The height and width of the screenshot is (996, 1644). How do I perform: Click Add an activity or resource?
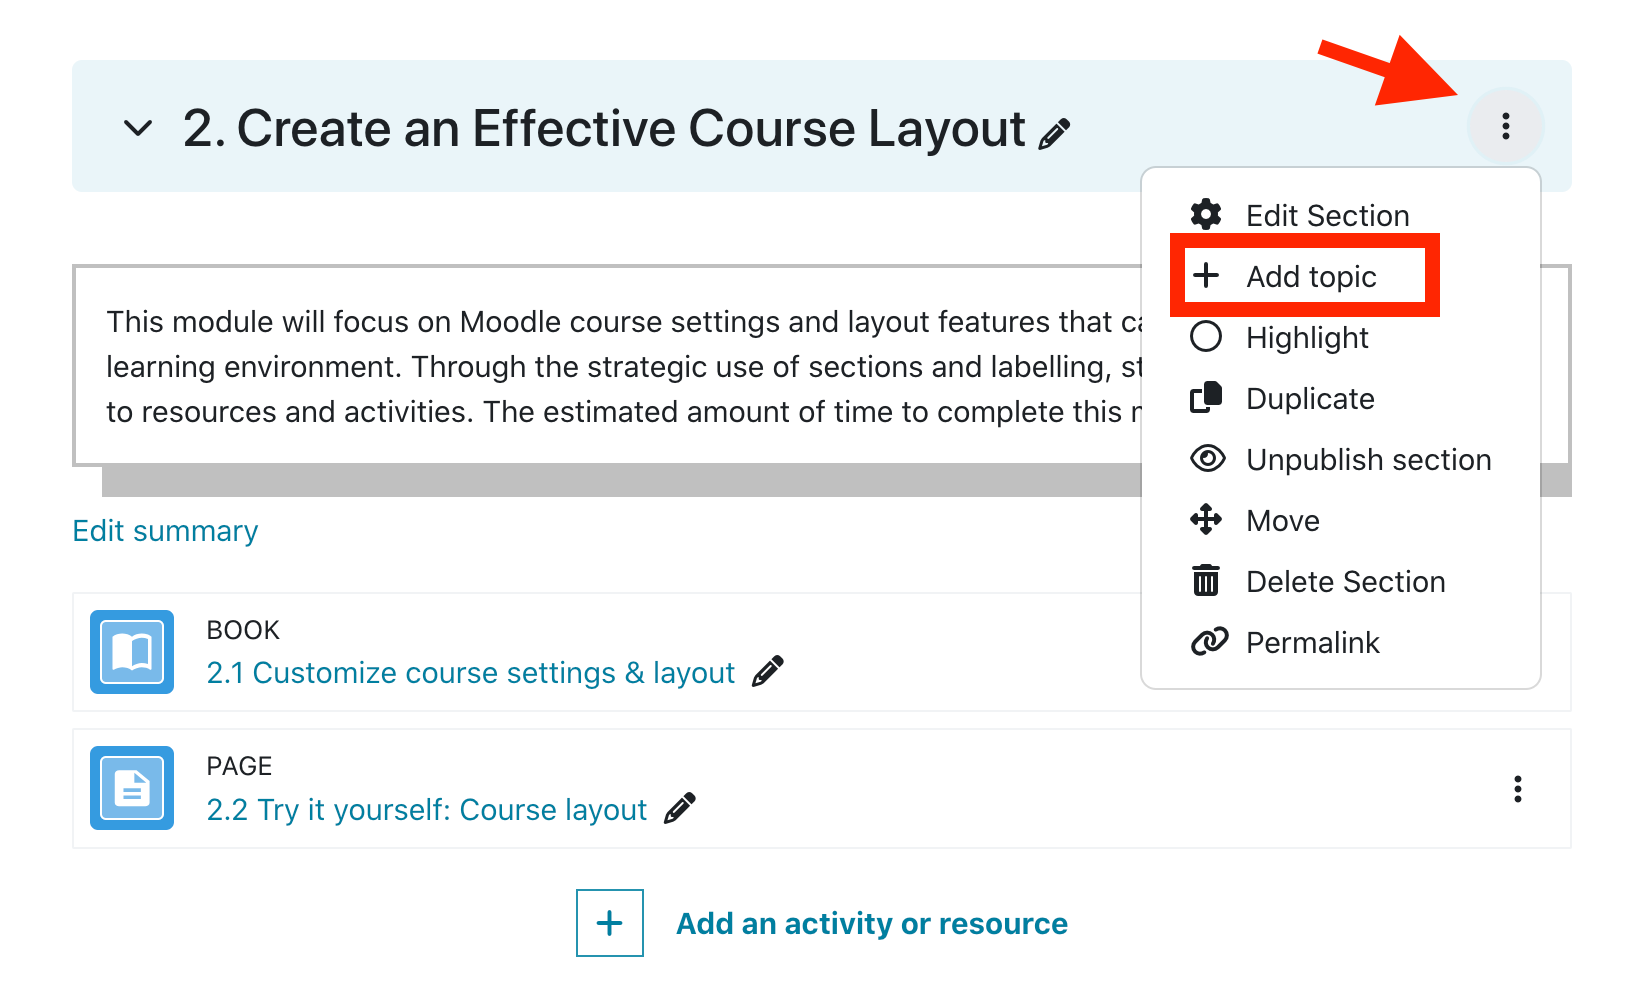pyautogui.click(x=870, y=923)
